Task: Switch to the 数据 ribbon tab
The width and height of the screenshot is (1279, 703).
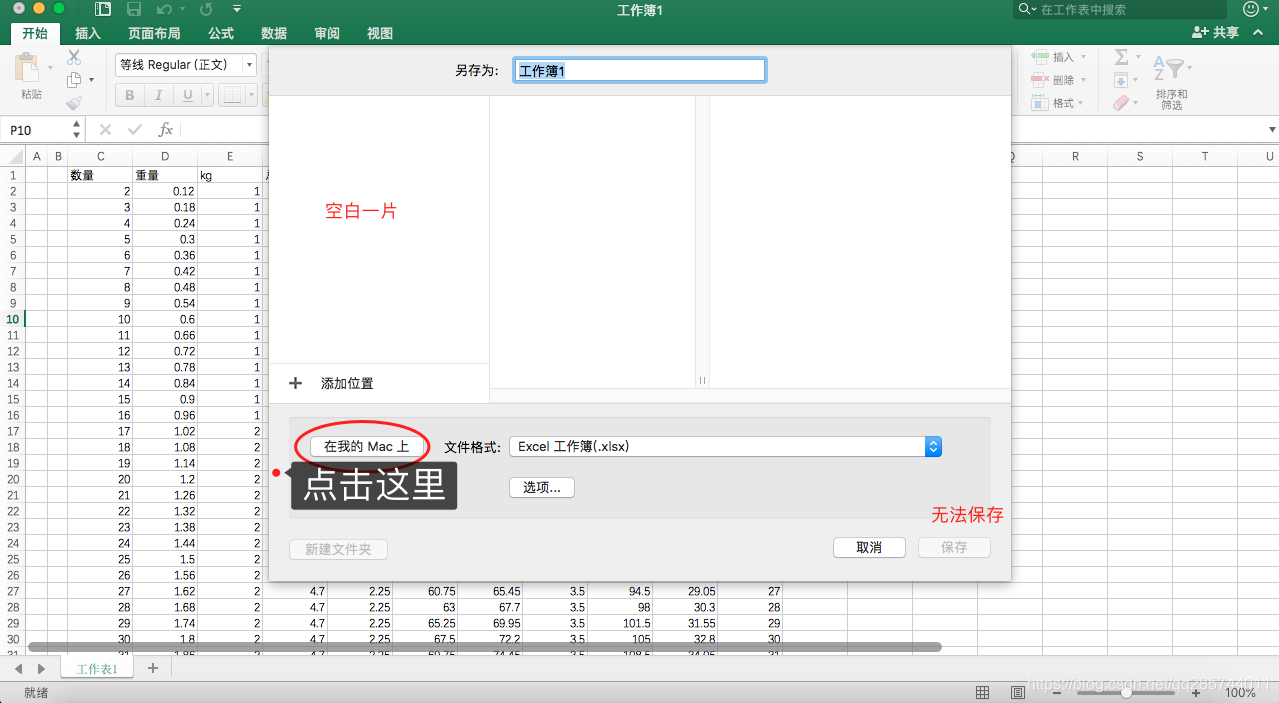Action: [274, 33]
